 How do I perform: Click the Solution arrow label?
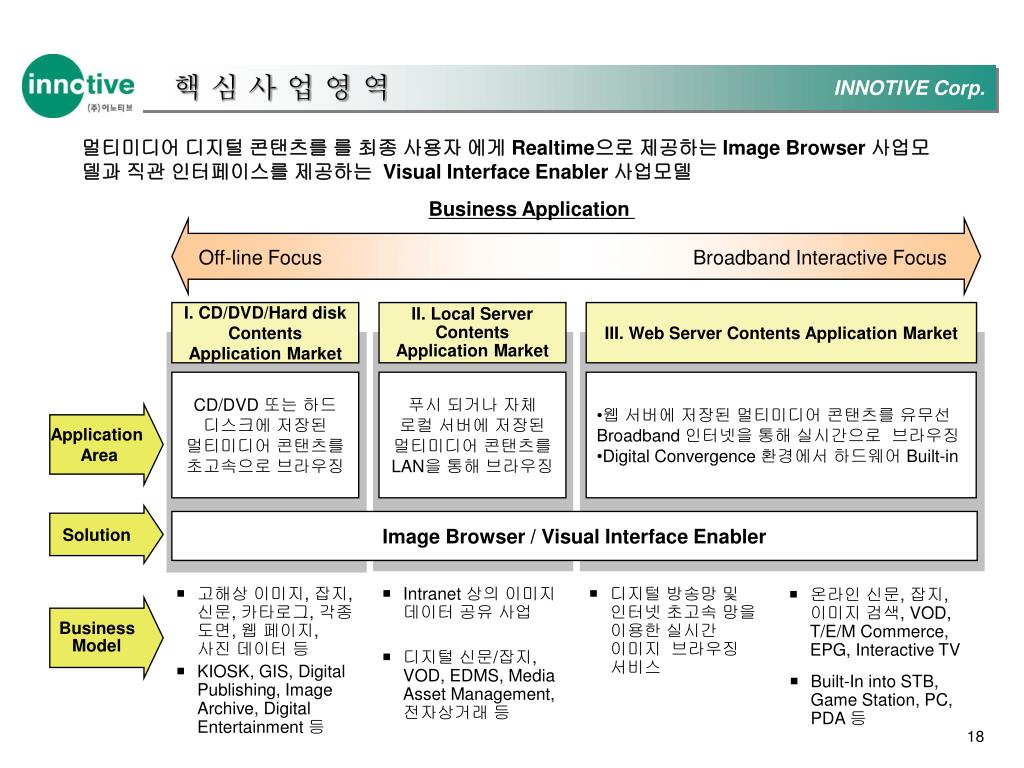point(98,535)
